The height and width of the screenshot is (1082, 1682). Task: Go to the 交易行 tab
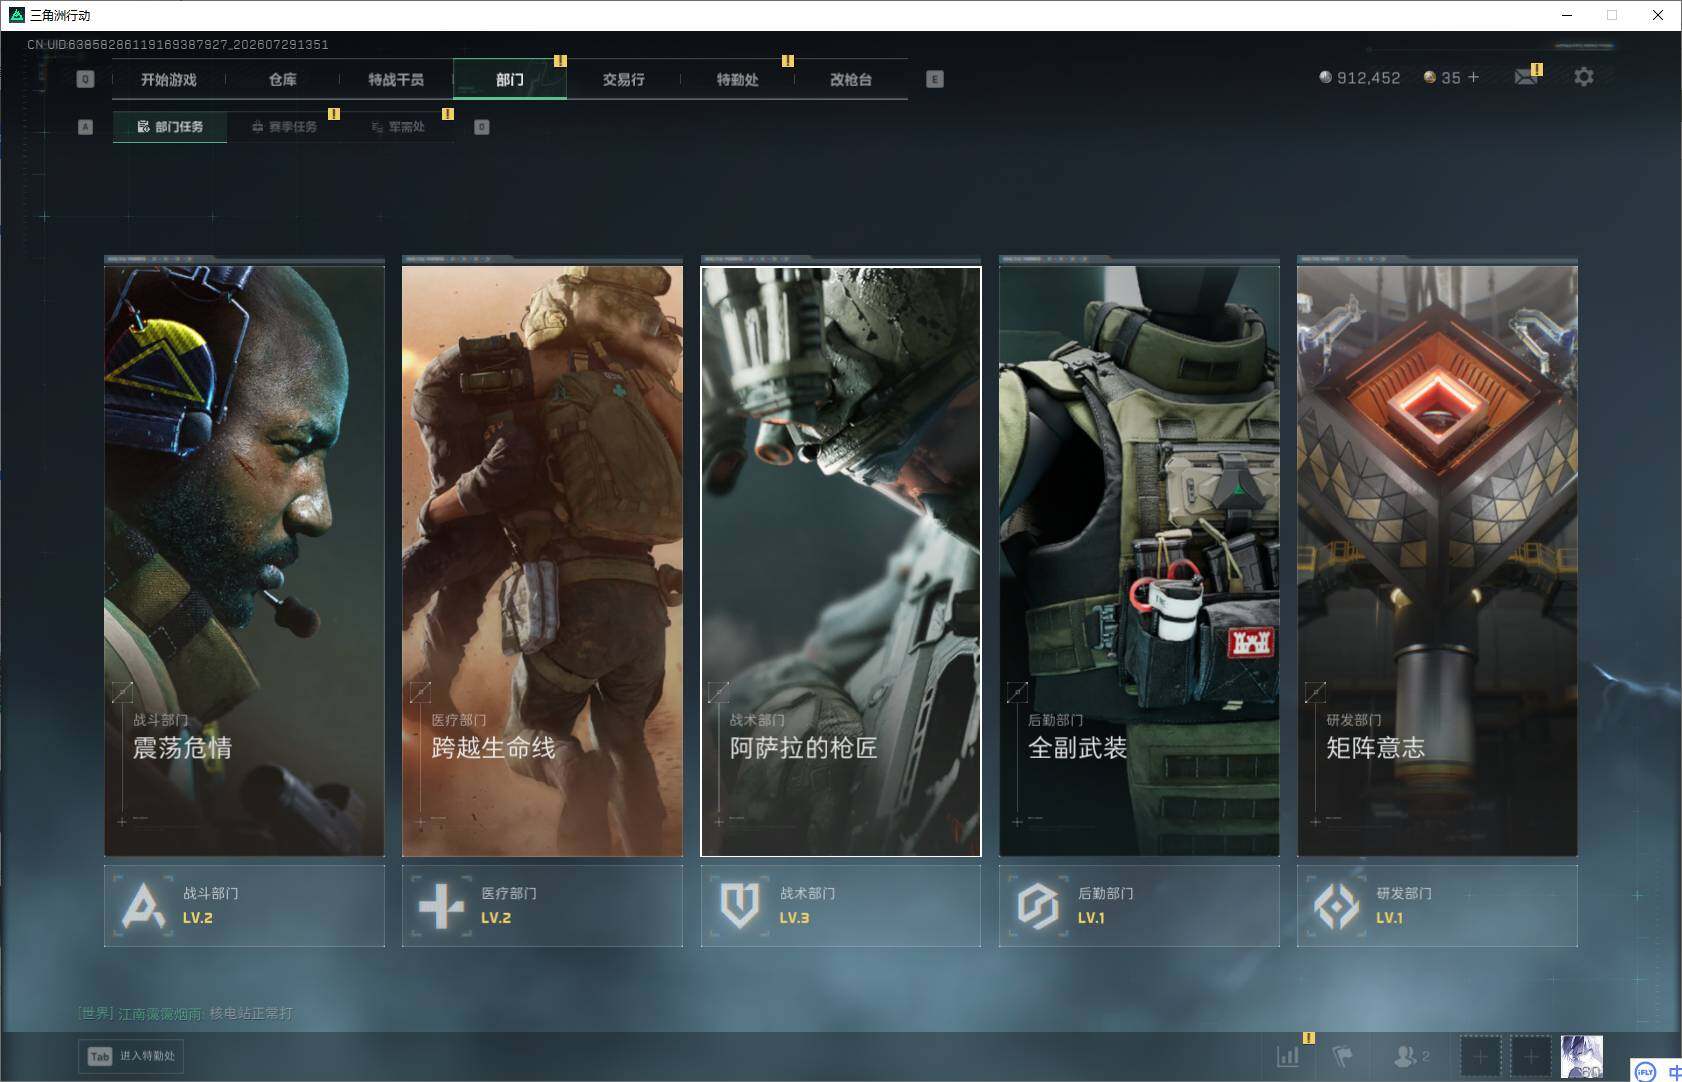click(623, 79)
